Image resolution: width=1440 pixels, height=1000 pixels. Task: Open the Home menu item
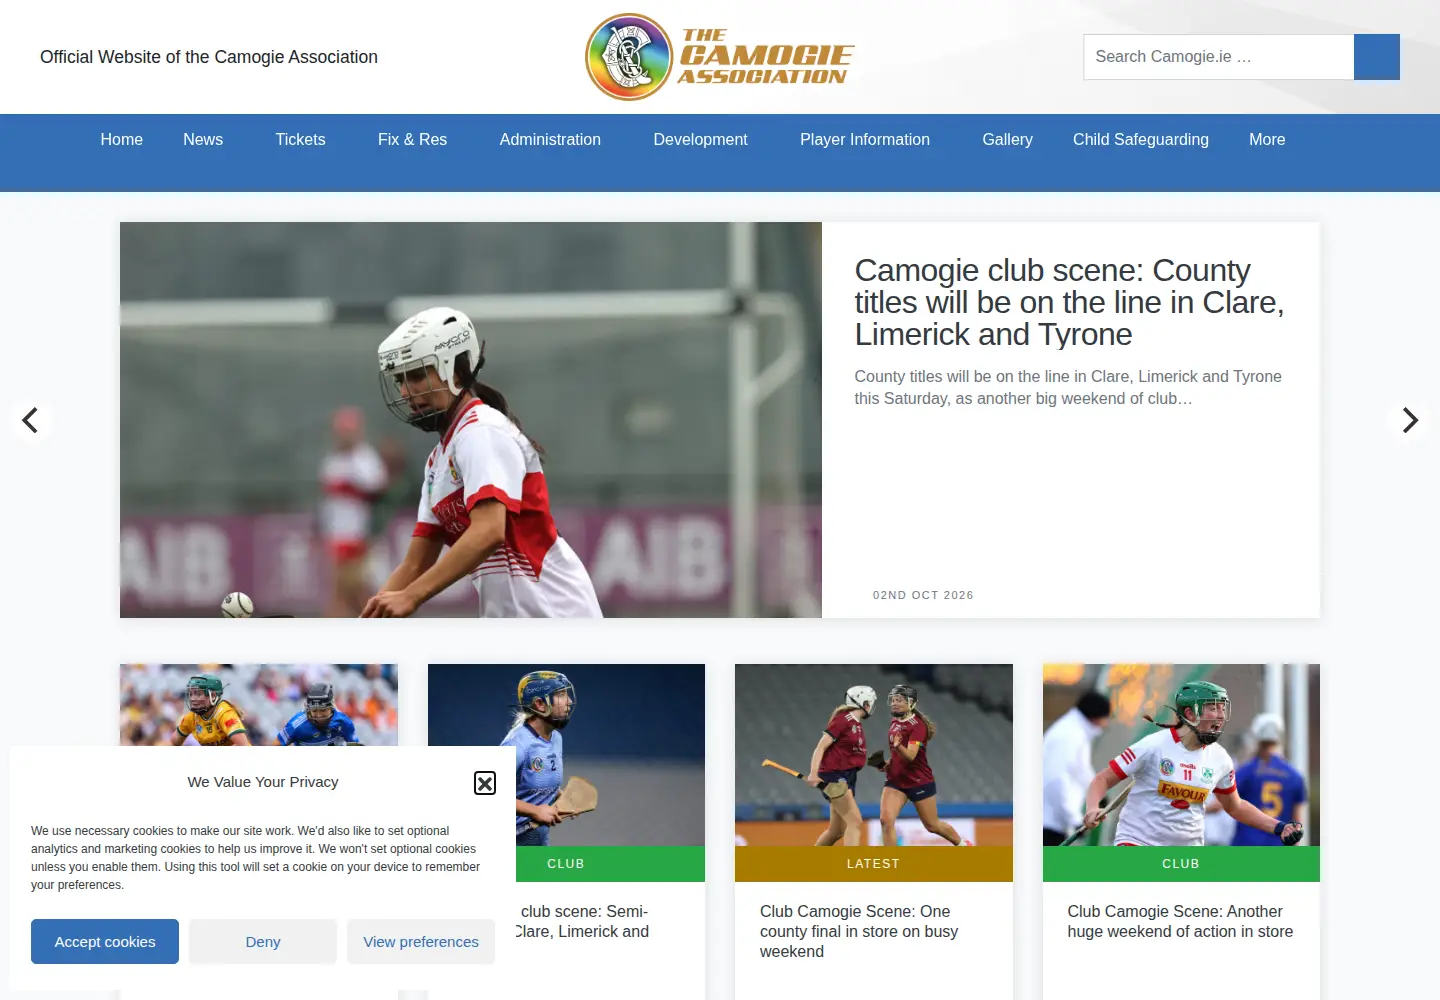122,140
